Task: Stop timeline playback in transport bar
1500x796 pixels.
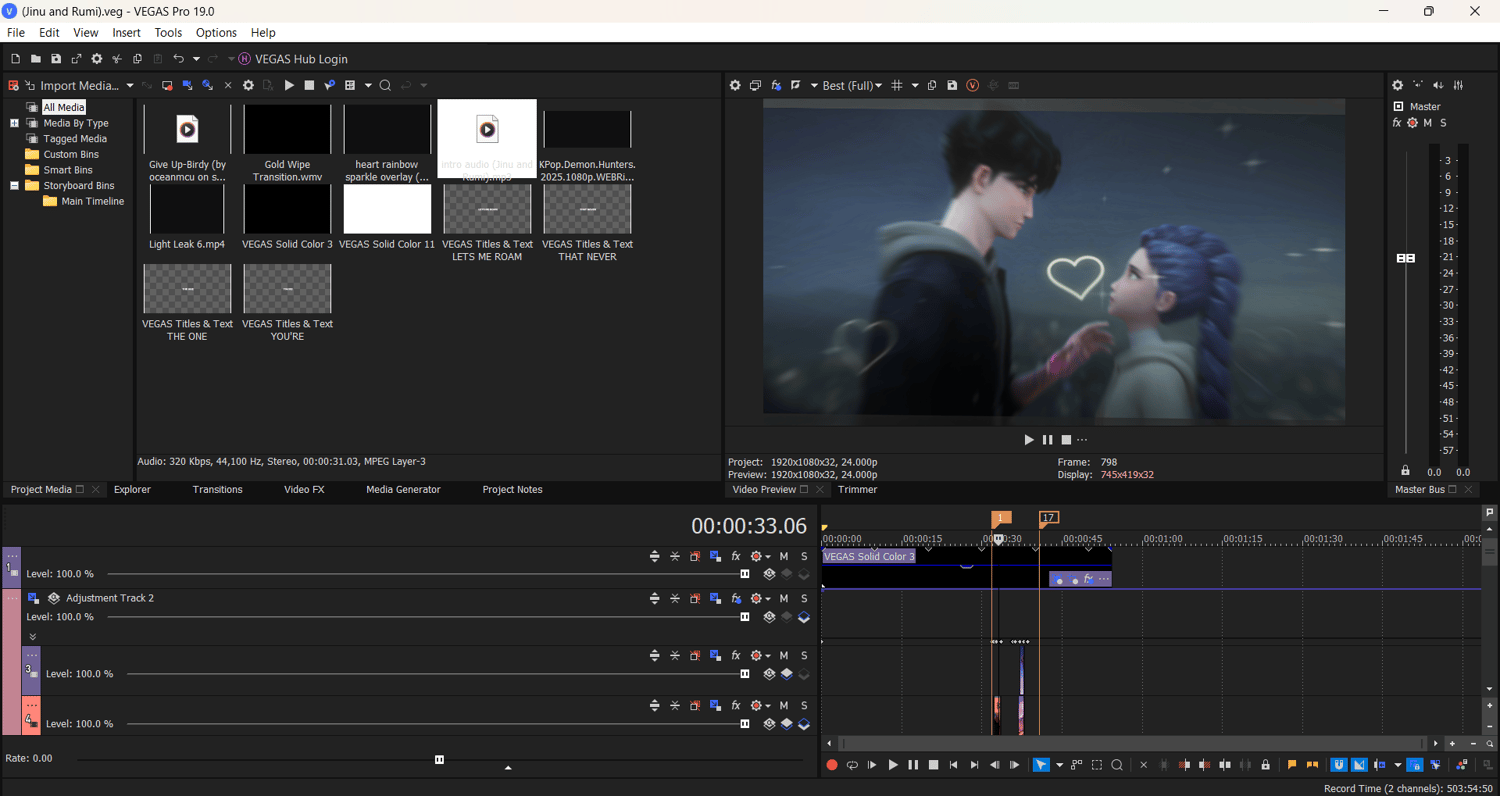Action: [x=933, y=765]
